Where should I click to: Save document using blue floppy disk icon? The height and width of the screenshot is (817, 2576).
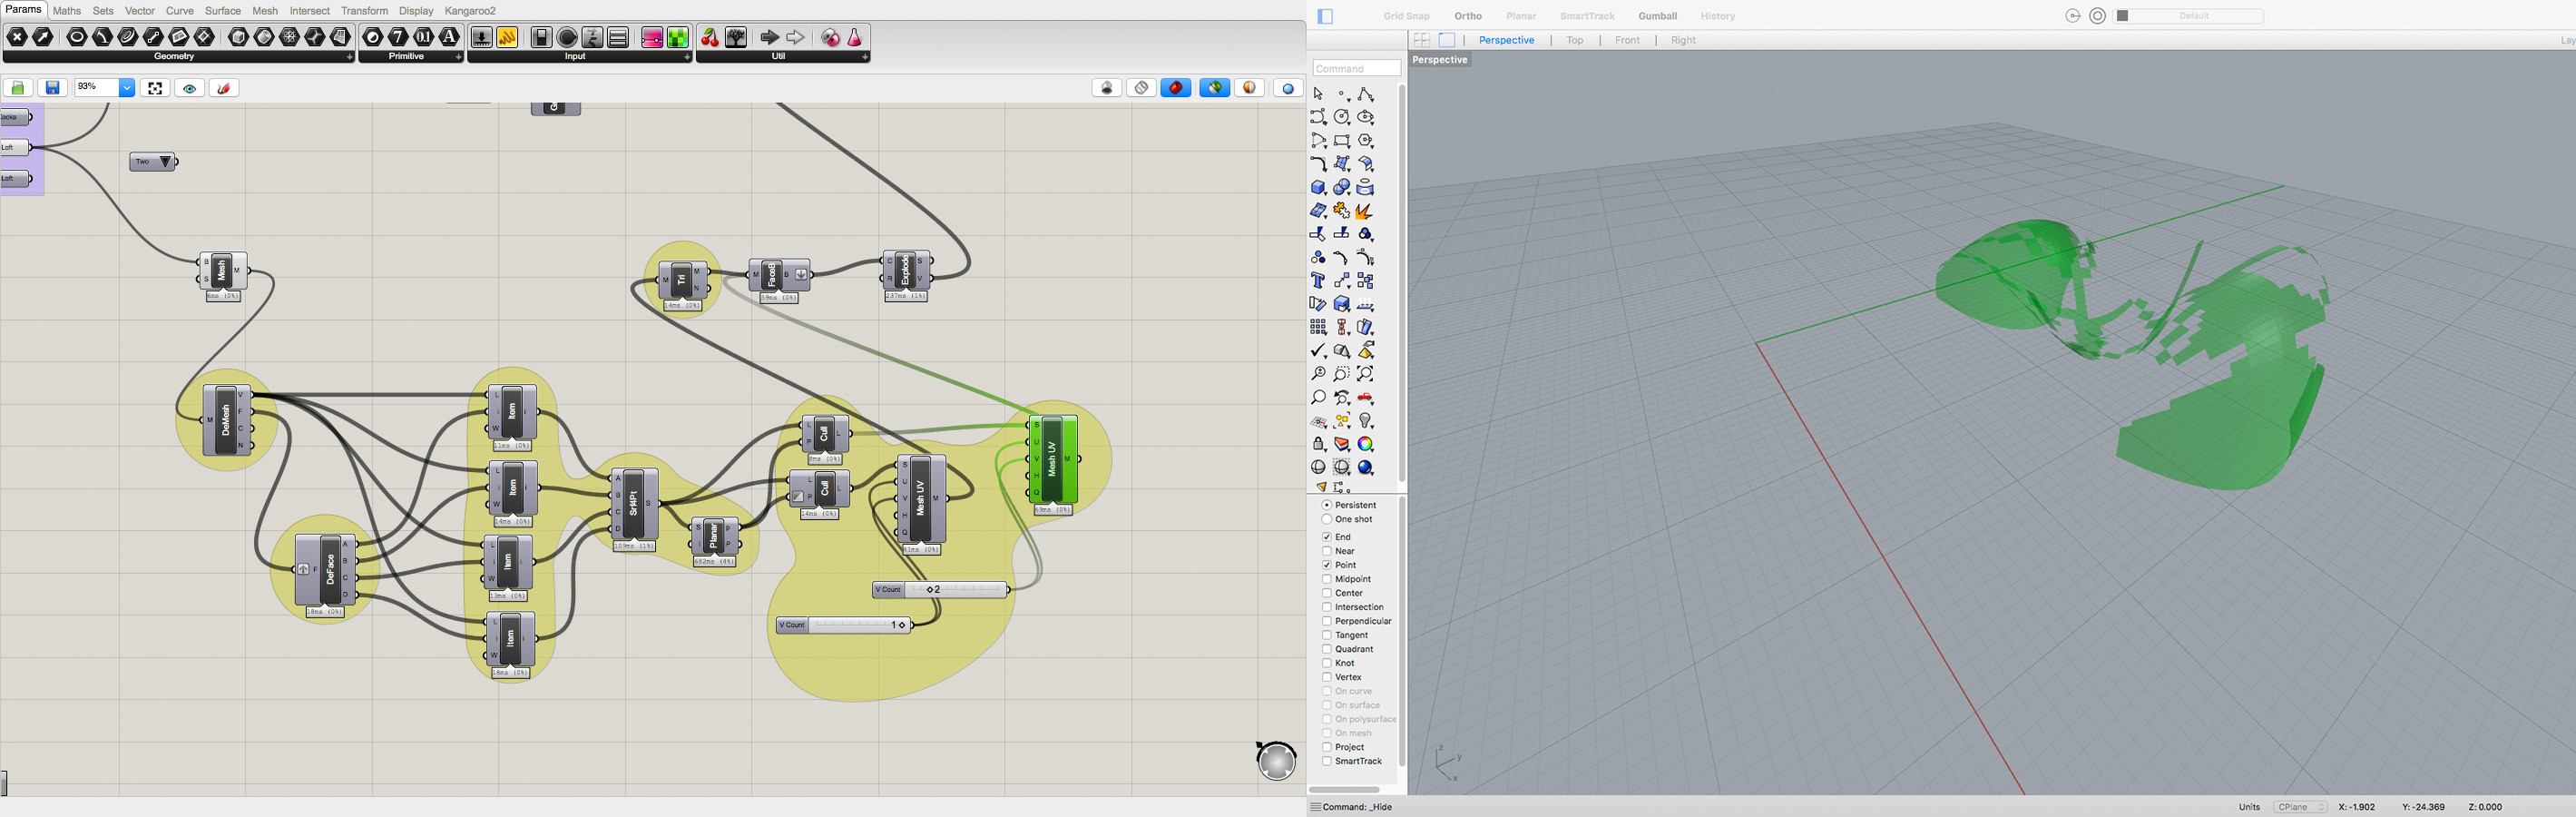click(x=53, y=88)
